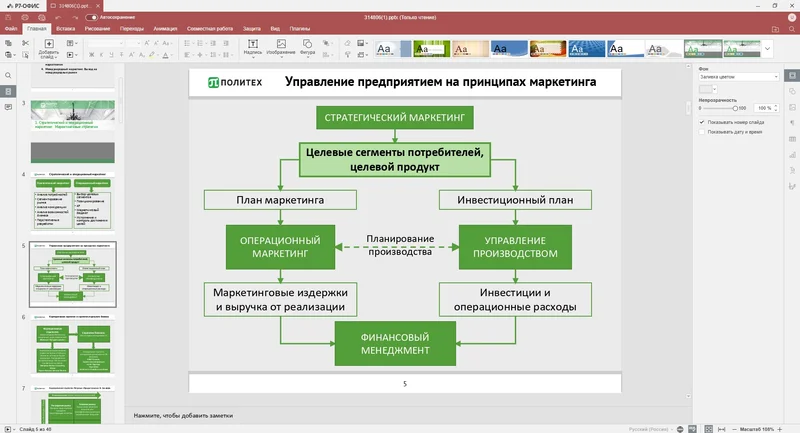Click the search icon in left sidebar
Viewport: 800px width, 433px height.
8,75
